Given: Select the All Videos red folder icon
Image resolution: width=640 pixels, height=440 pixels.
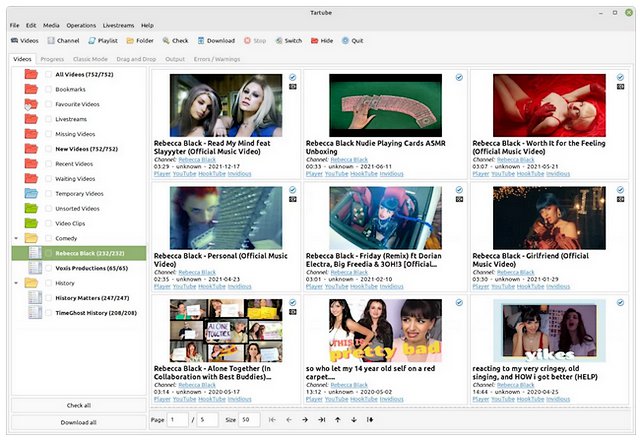Looking at the screenshot, I should (x=31, y=74).
